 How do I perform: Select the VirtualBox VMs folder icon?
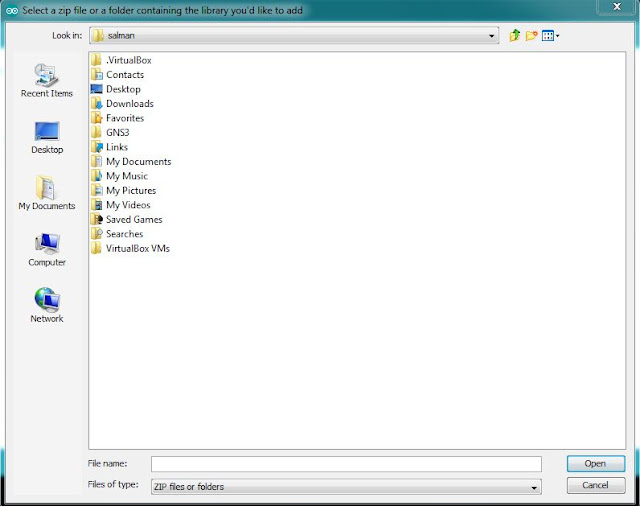(96, 248)
